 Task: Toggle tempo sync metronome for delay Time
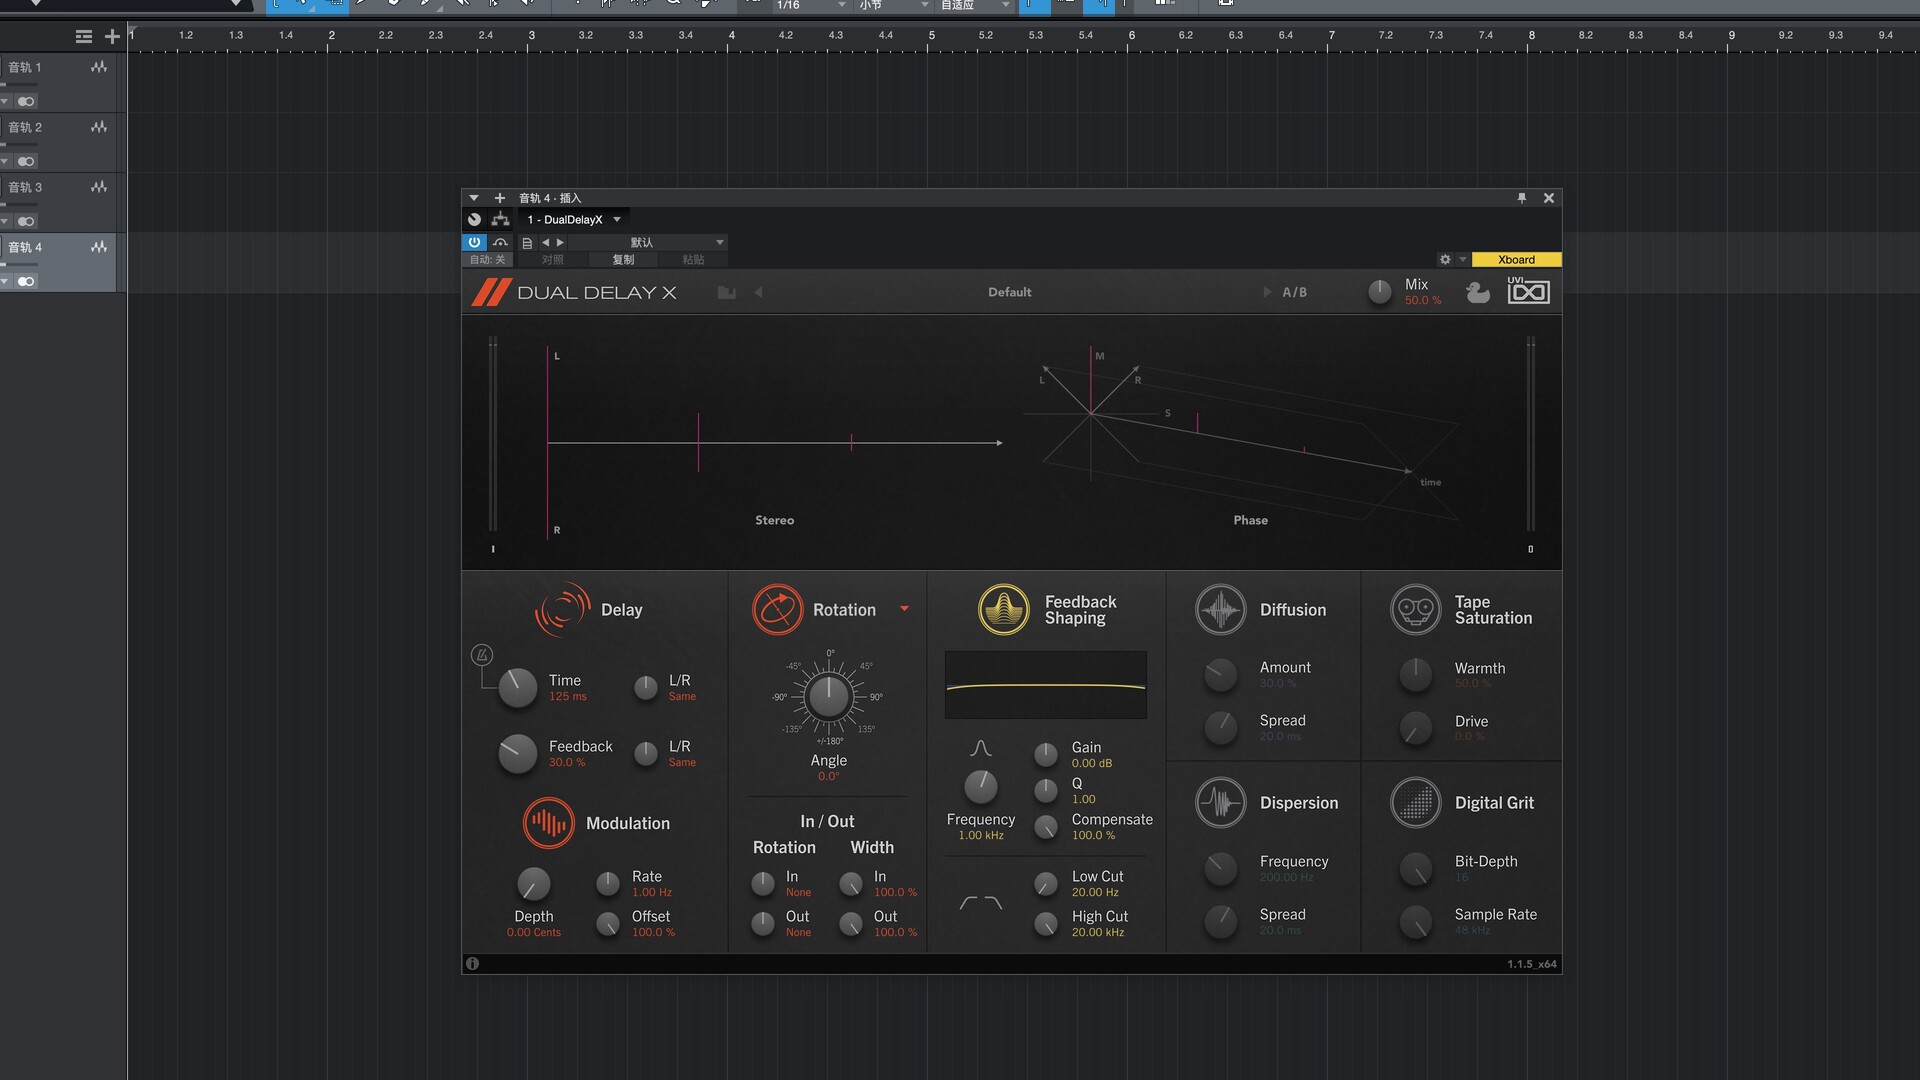click(x=481, y=655)
